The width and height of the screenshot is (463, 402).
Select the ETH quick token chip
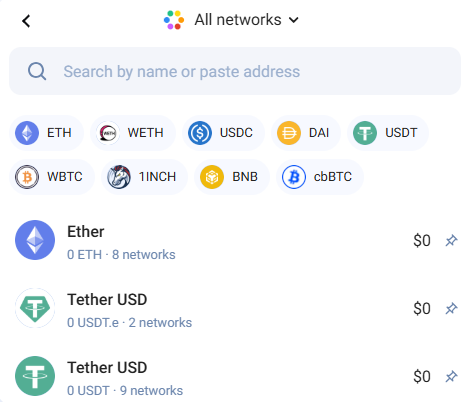click(46, 133)
